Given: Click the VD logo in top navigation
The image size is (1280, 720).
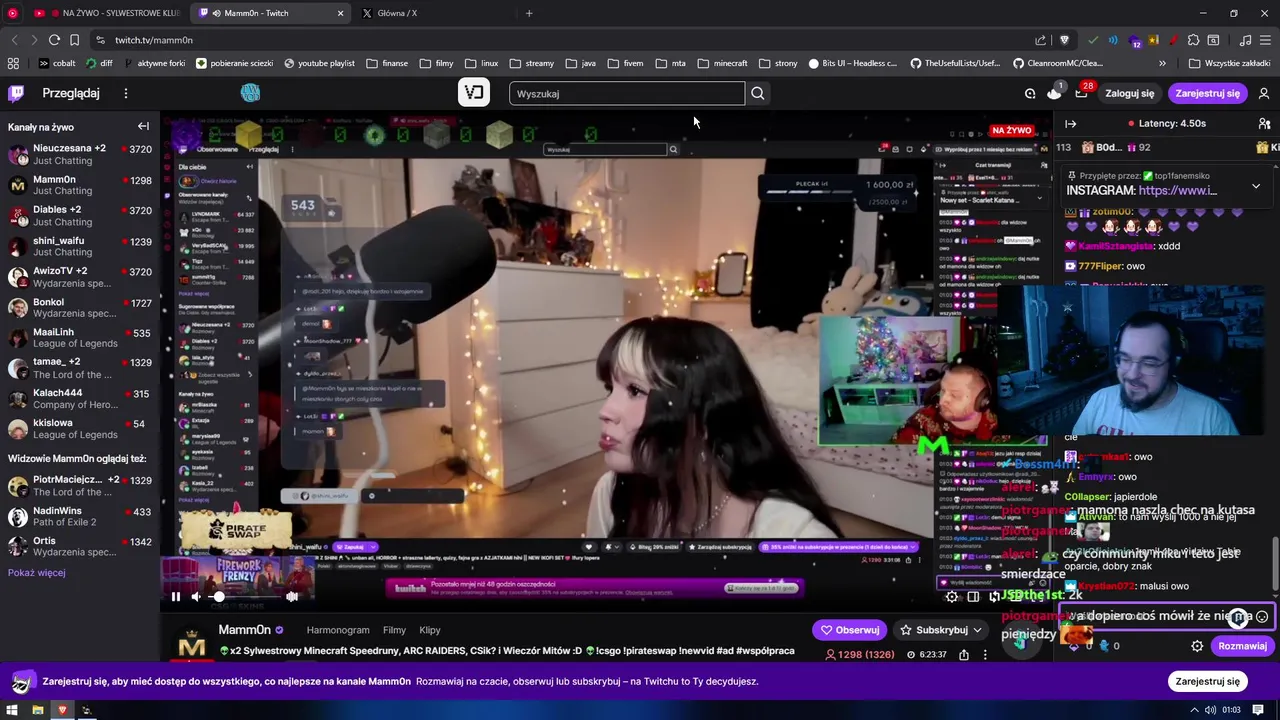Looking at the screenshot, I should [474, 93].
